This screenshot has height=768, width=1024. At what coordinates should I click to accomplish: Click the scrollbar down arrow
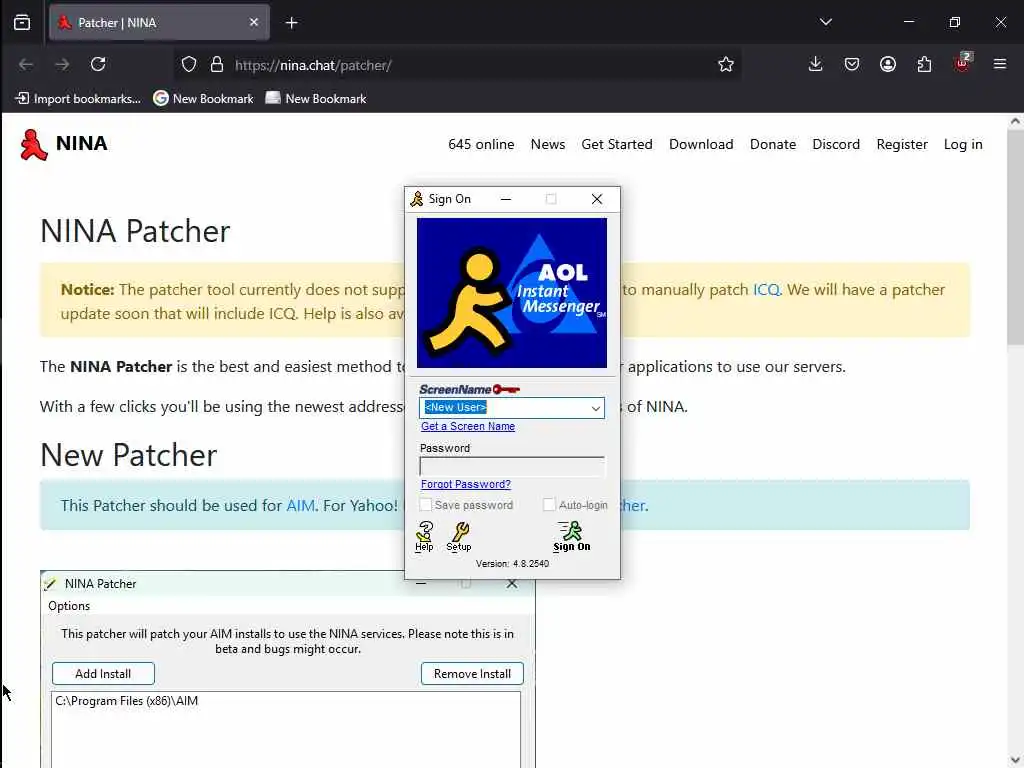pyautogui.click(x=1015, y=760)
